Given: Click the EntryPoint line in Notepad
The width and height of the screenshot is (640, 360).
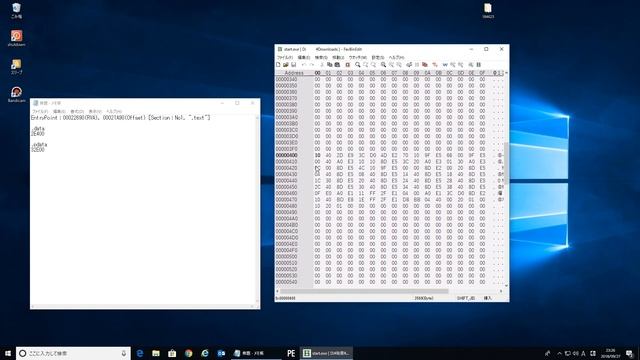Looking at the screenshot, I should point(121,118).
